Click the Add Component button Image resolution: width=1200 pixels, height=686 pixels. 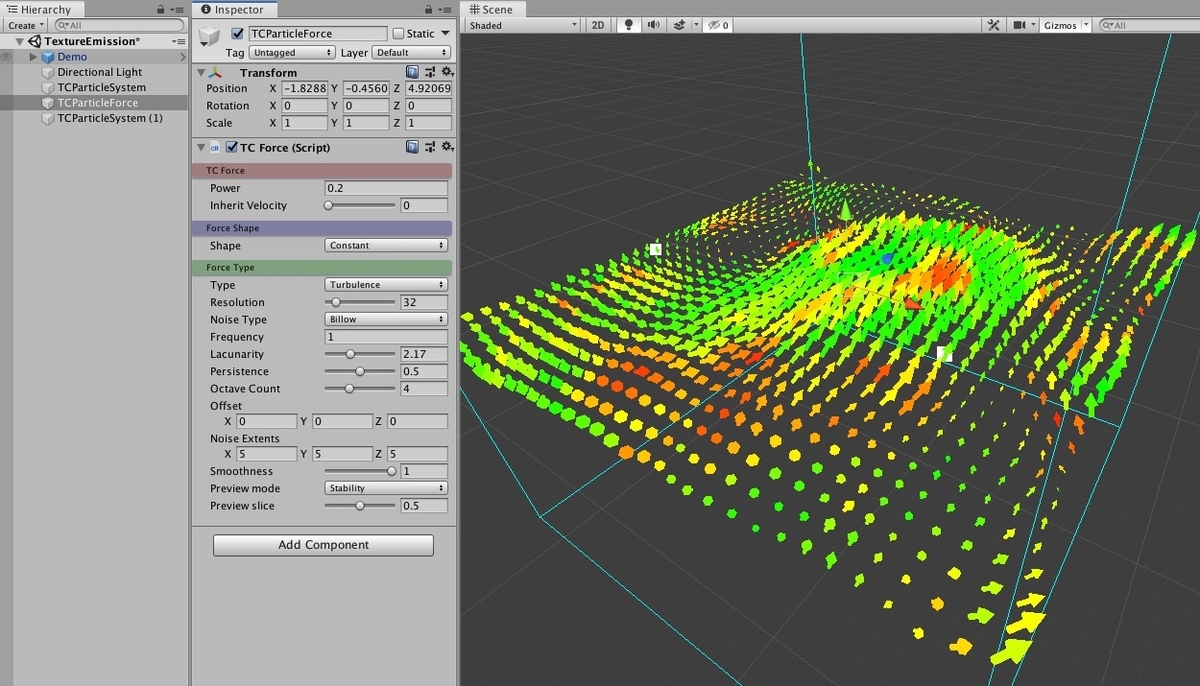coord(323,545)
